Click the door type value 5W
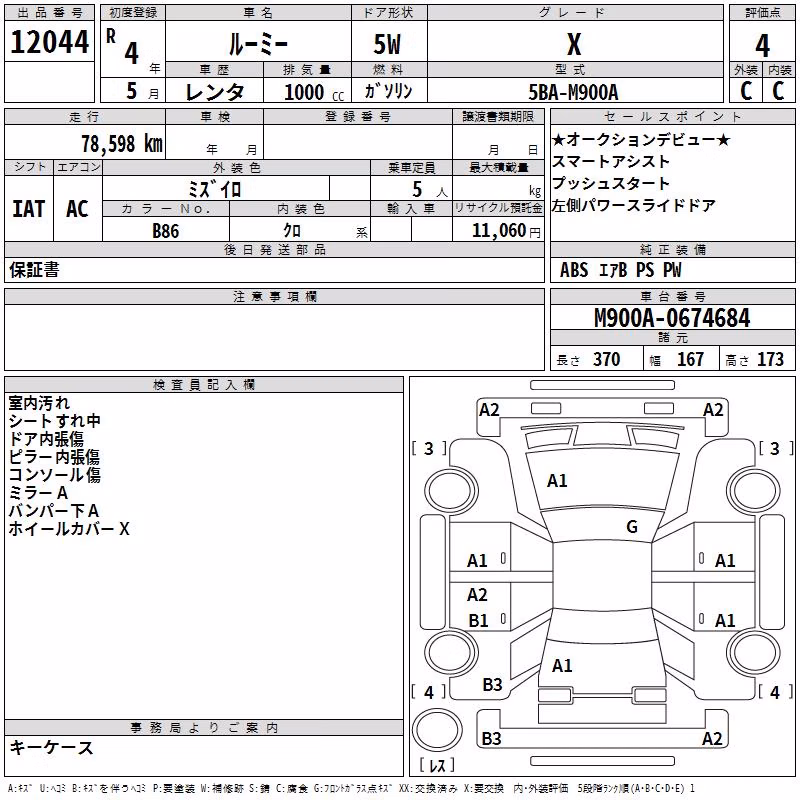This screenshot has height=800, width=800. [x=388, y=44]
